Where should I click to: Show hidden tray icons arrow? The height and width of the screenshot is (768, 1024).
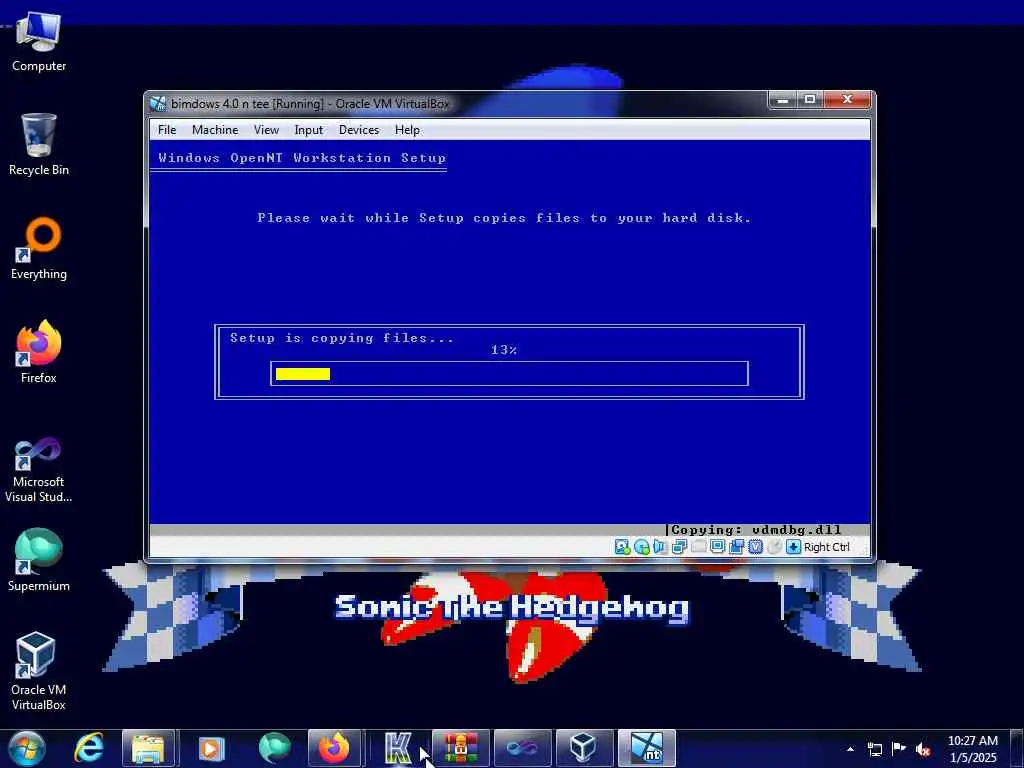point(850,749)
